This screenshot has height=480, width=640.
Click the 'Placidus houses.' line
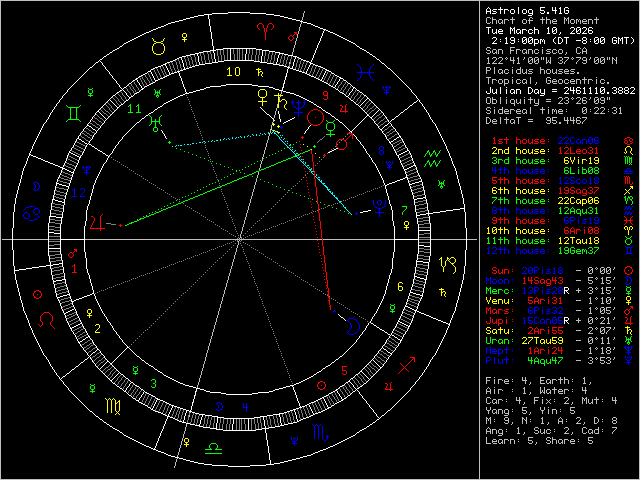click(533, 71)
